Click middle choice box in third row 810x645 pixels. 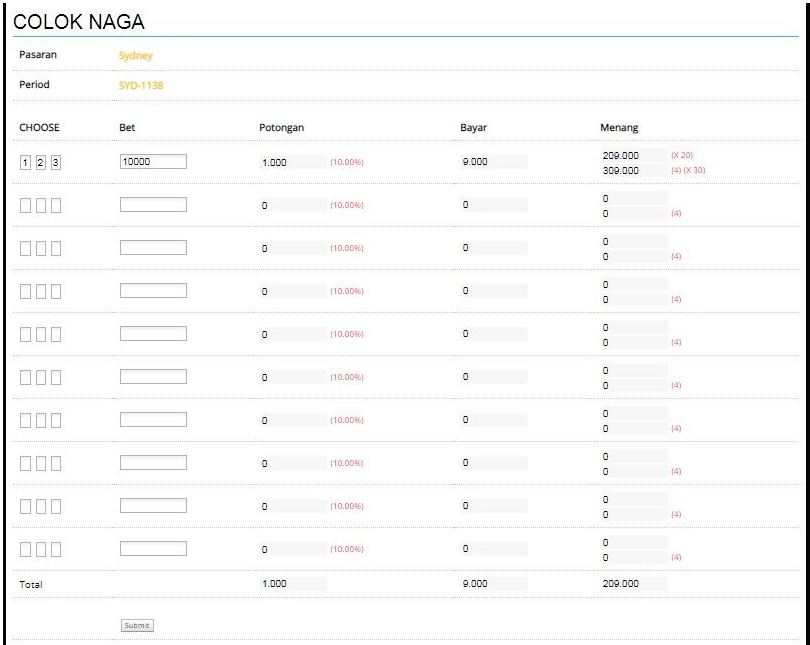[40, 248]
